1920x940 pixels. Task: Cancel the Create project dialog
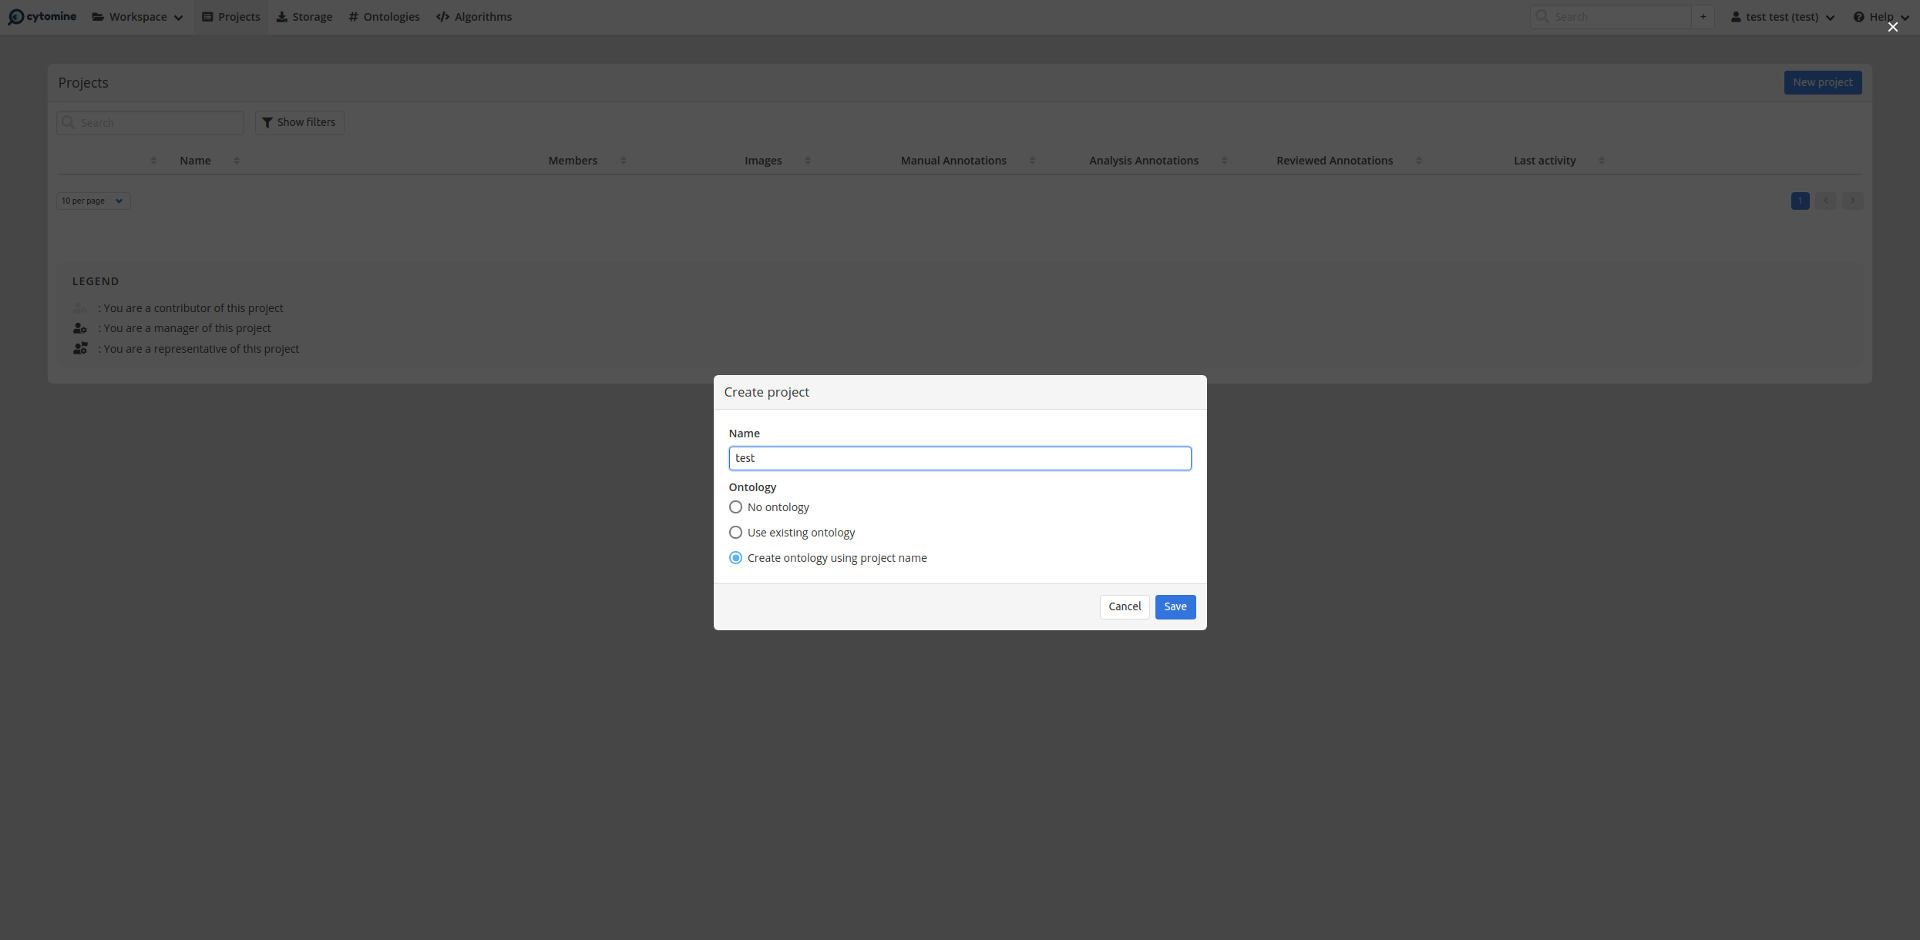pos(1124,606)
